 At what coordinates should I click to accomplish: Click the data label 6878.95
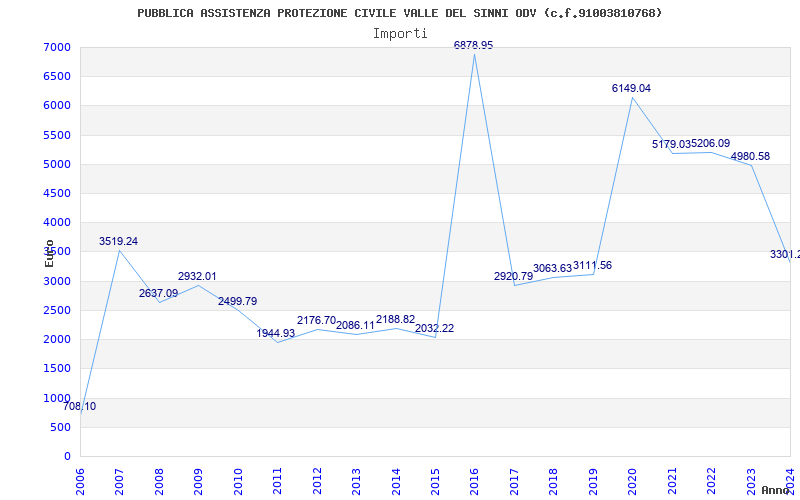click(x=473, y=45)
